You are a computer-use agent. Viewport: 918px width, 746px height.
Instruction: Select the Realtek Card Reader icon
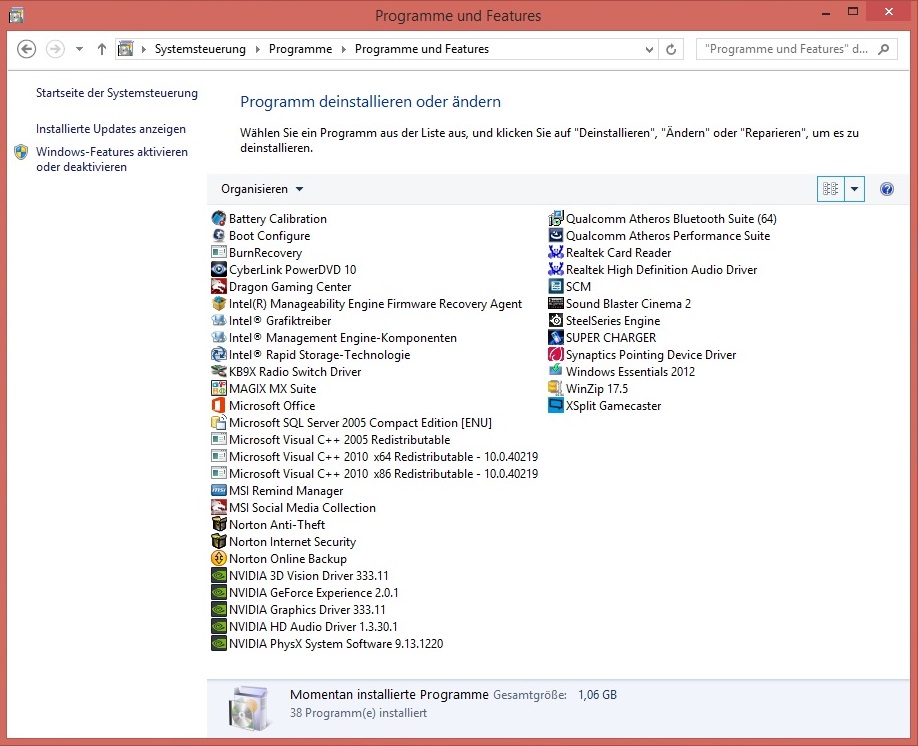click(556, 252)
